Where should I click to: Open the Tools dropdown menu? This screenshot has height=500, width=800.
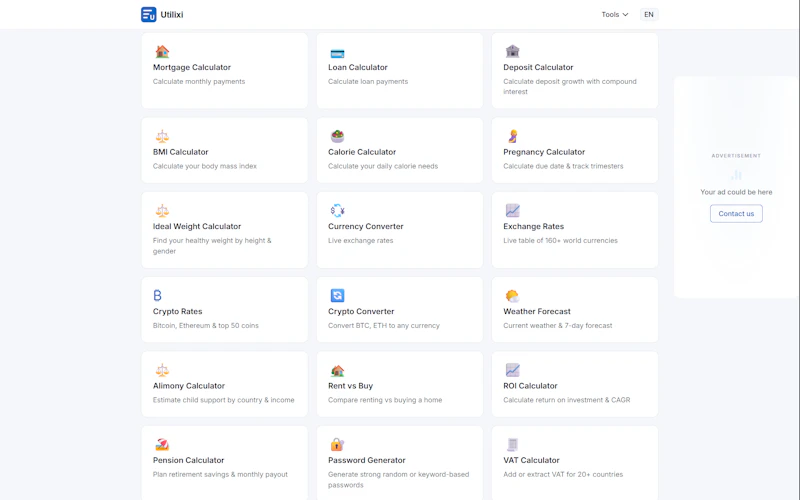point(614,14)
